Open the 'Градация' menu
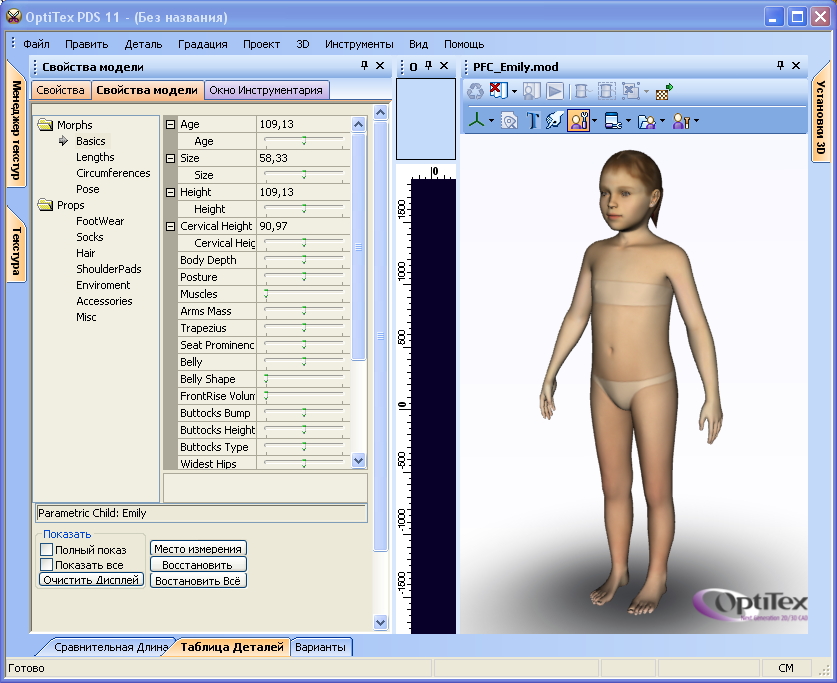 click(202, 44)
